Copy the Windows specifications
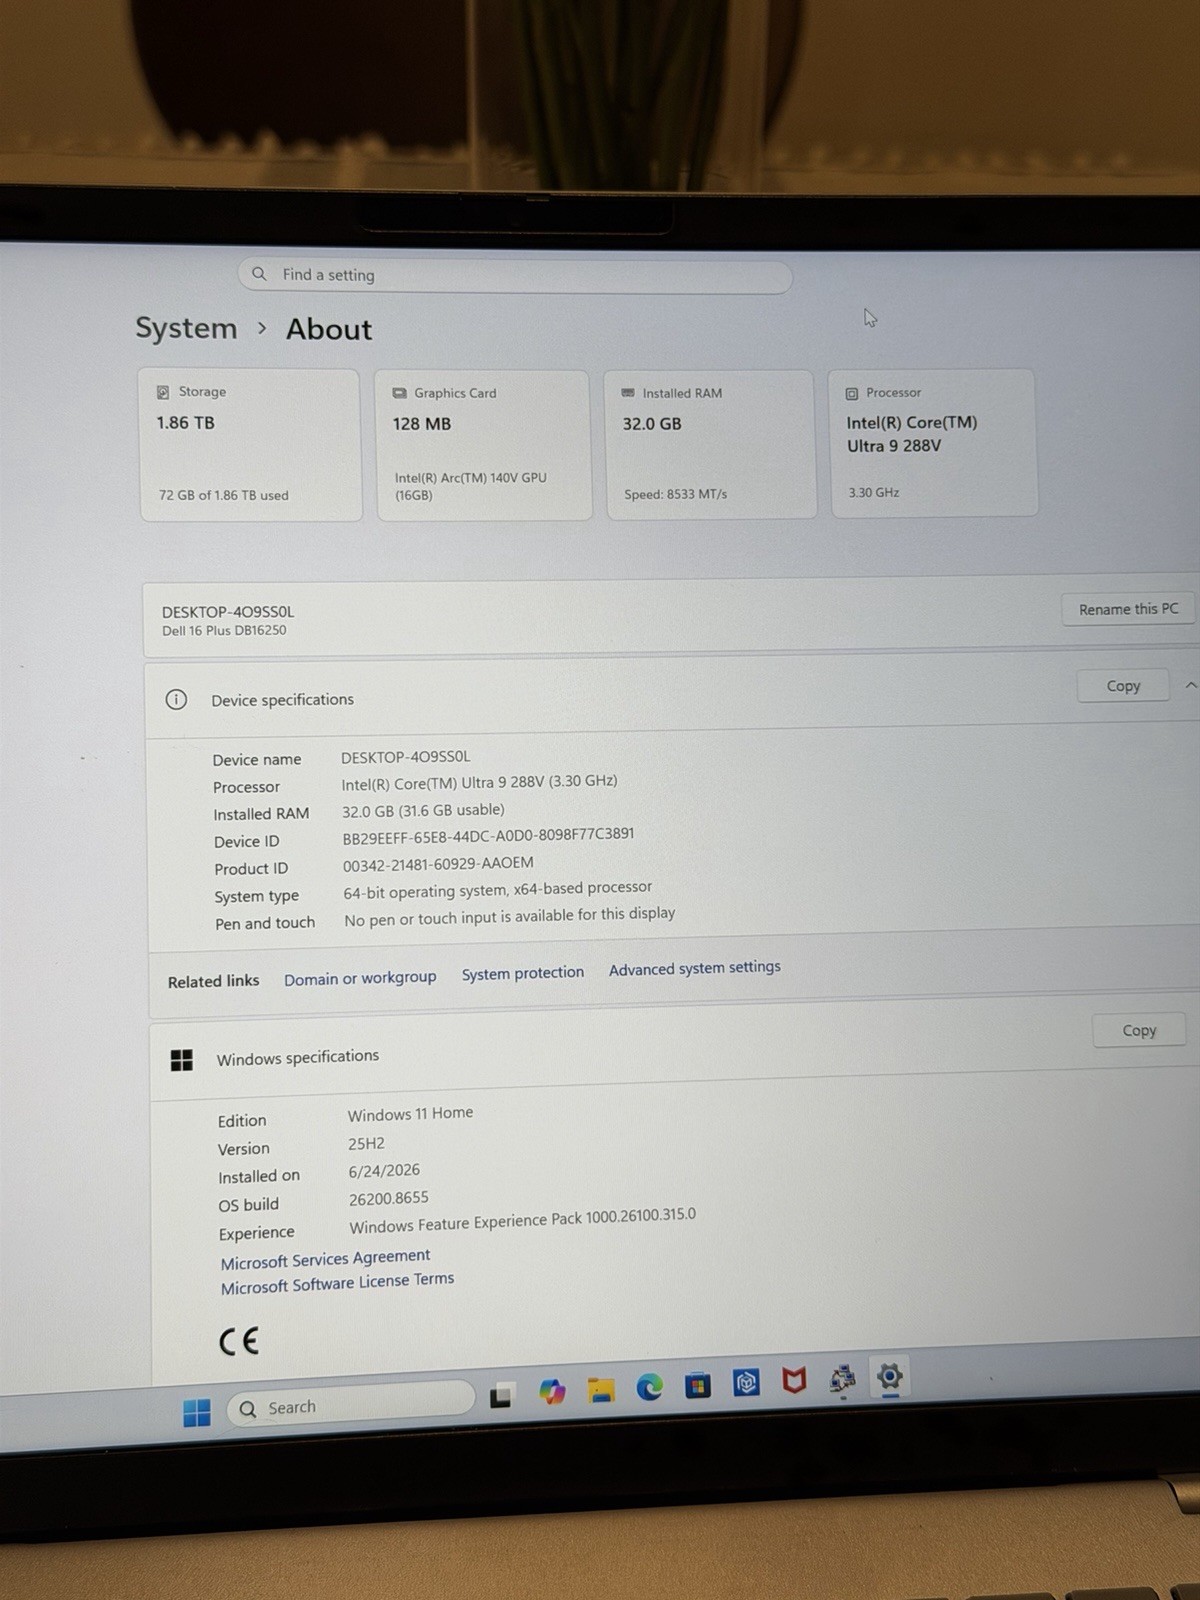The image size is (1200, 1600). tap(1139, 1030)
